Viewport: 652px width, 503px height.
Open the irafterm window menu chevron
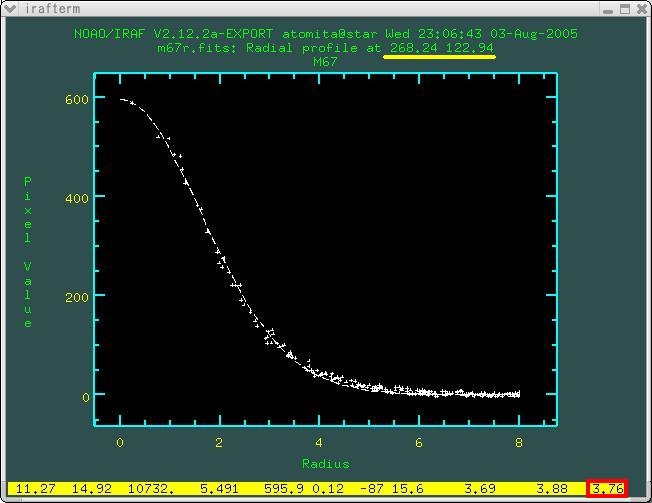pos(9,8)
